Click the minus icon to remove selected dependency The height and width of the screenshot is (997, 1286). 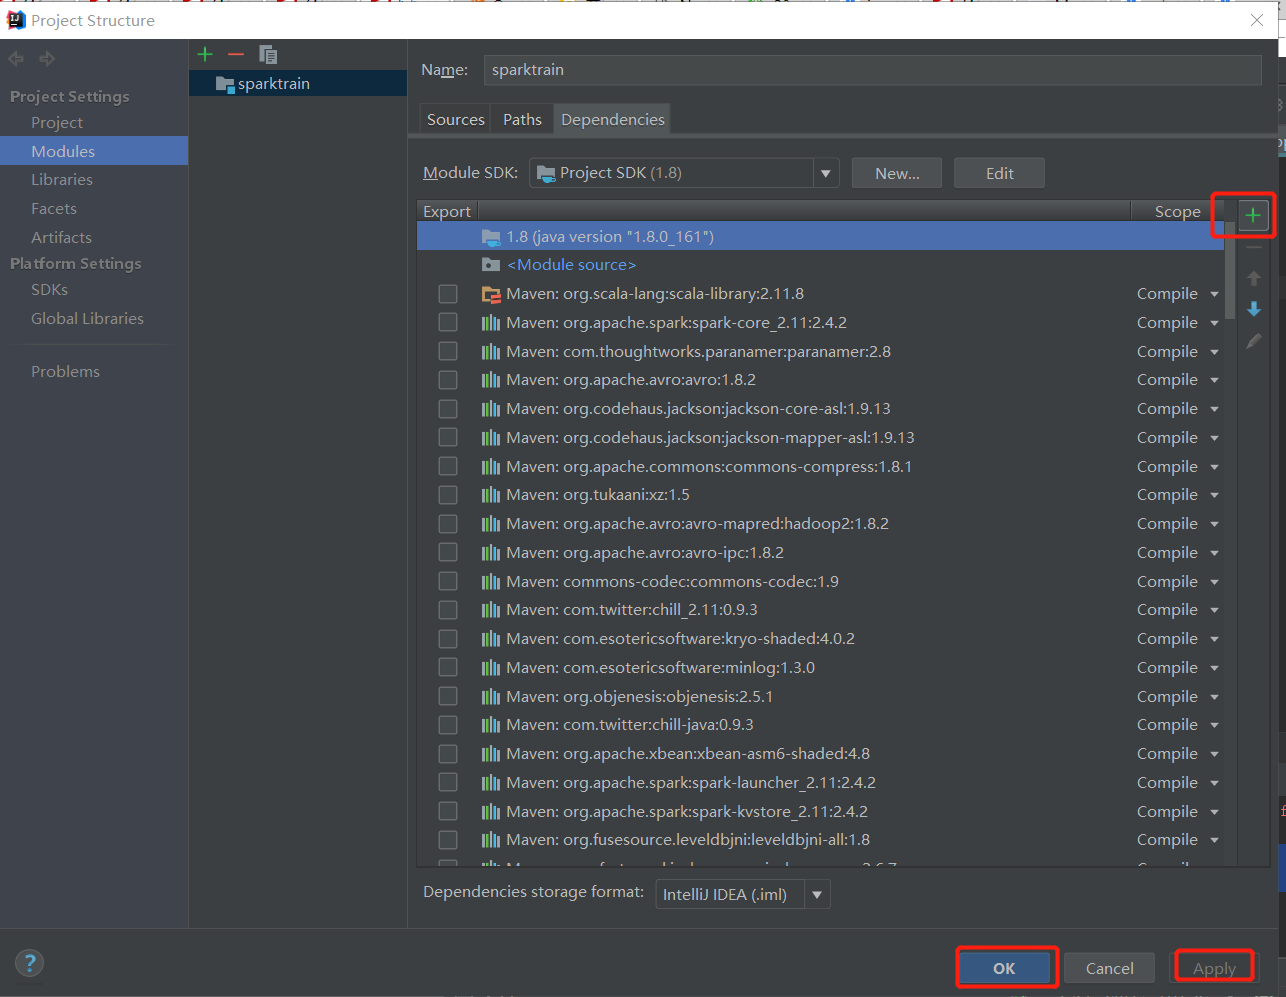click(1251, 246)
